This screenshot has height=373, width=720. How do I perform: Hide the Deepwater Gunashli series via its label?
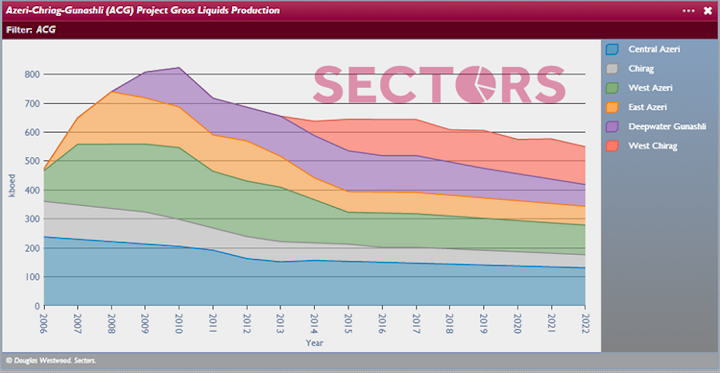click(x=667, y=126)
